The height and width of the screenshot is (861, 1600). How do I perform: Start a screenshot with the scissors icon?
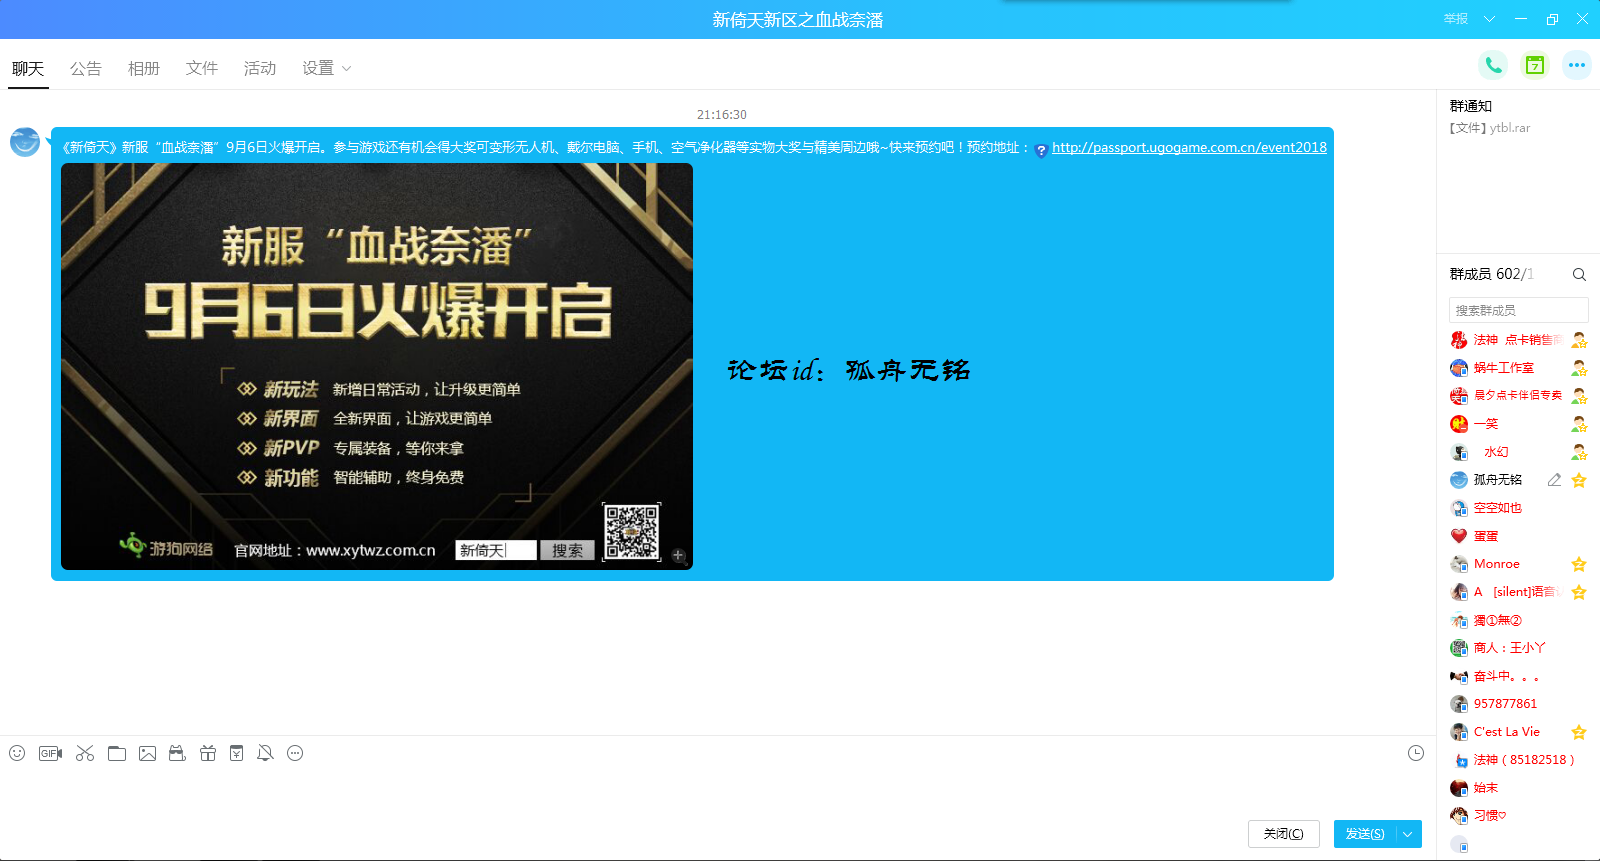coord(85,753)
